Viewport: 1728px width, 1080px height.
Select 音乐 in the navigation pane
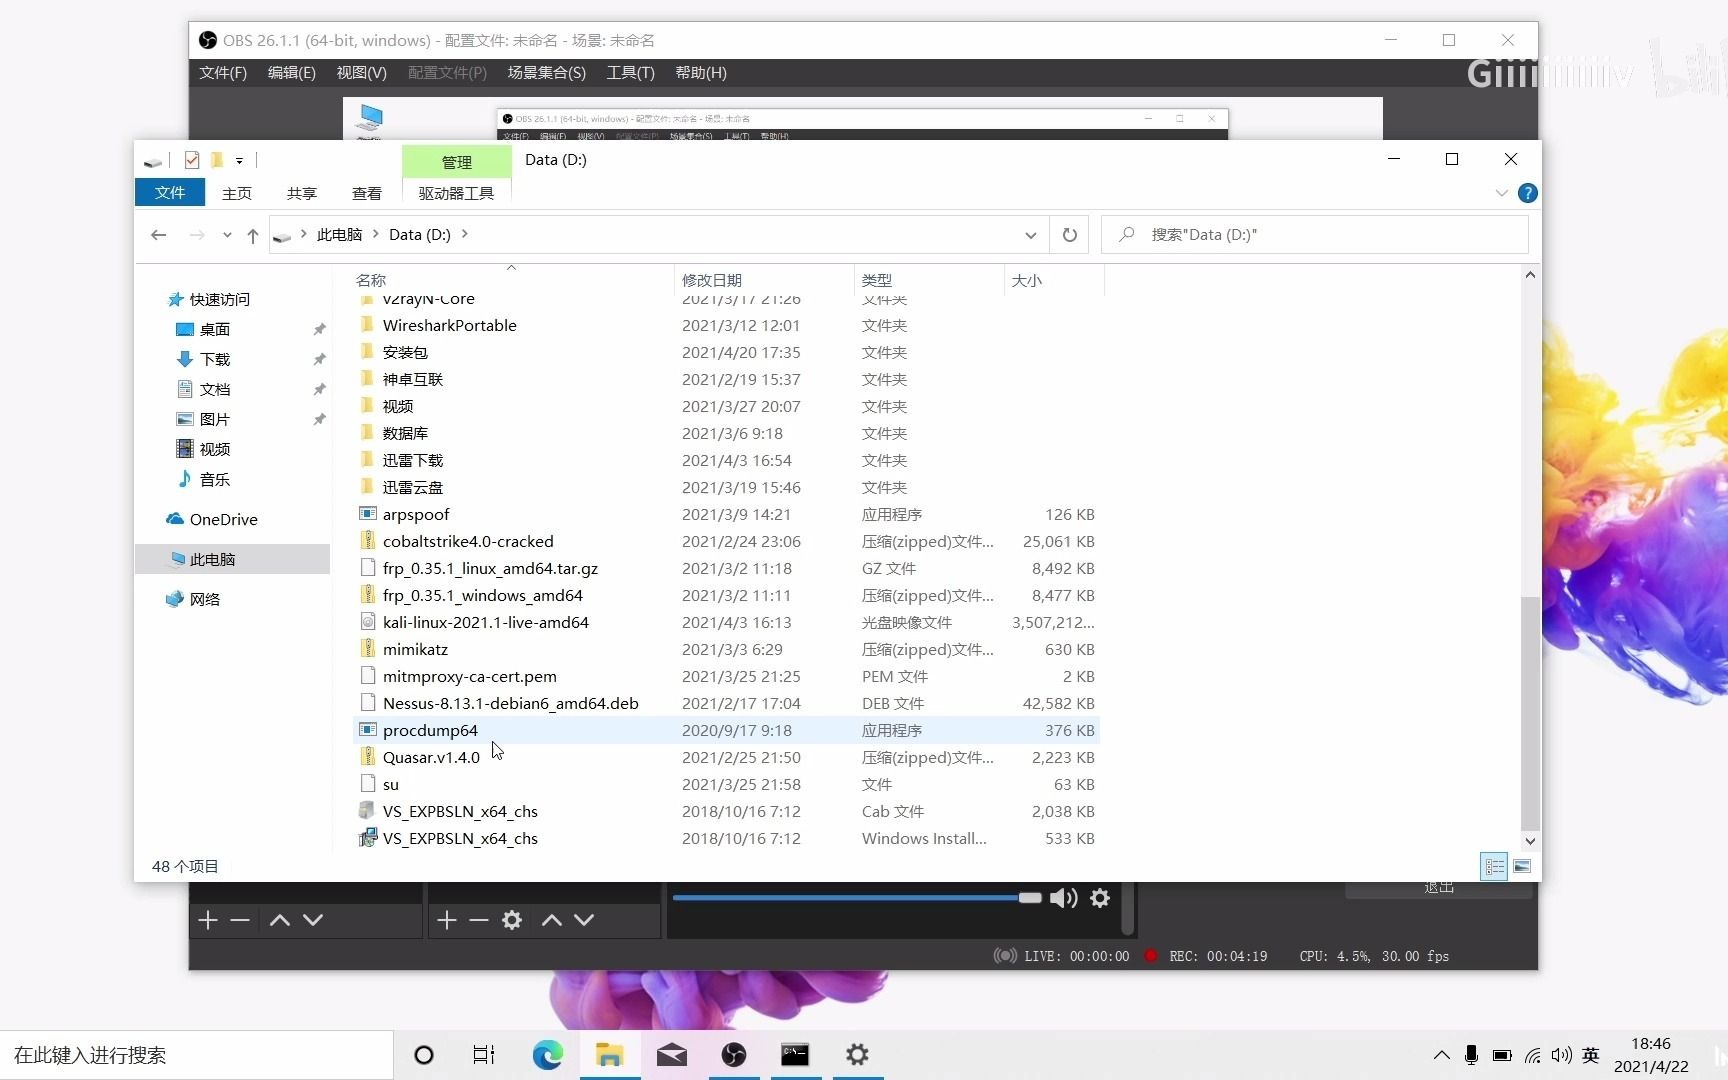click(x=214, y=479)
